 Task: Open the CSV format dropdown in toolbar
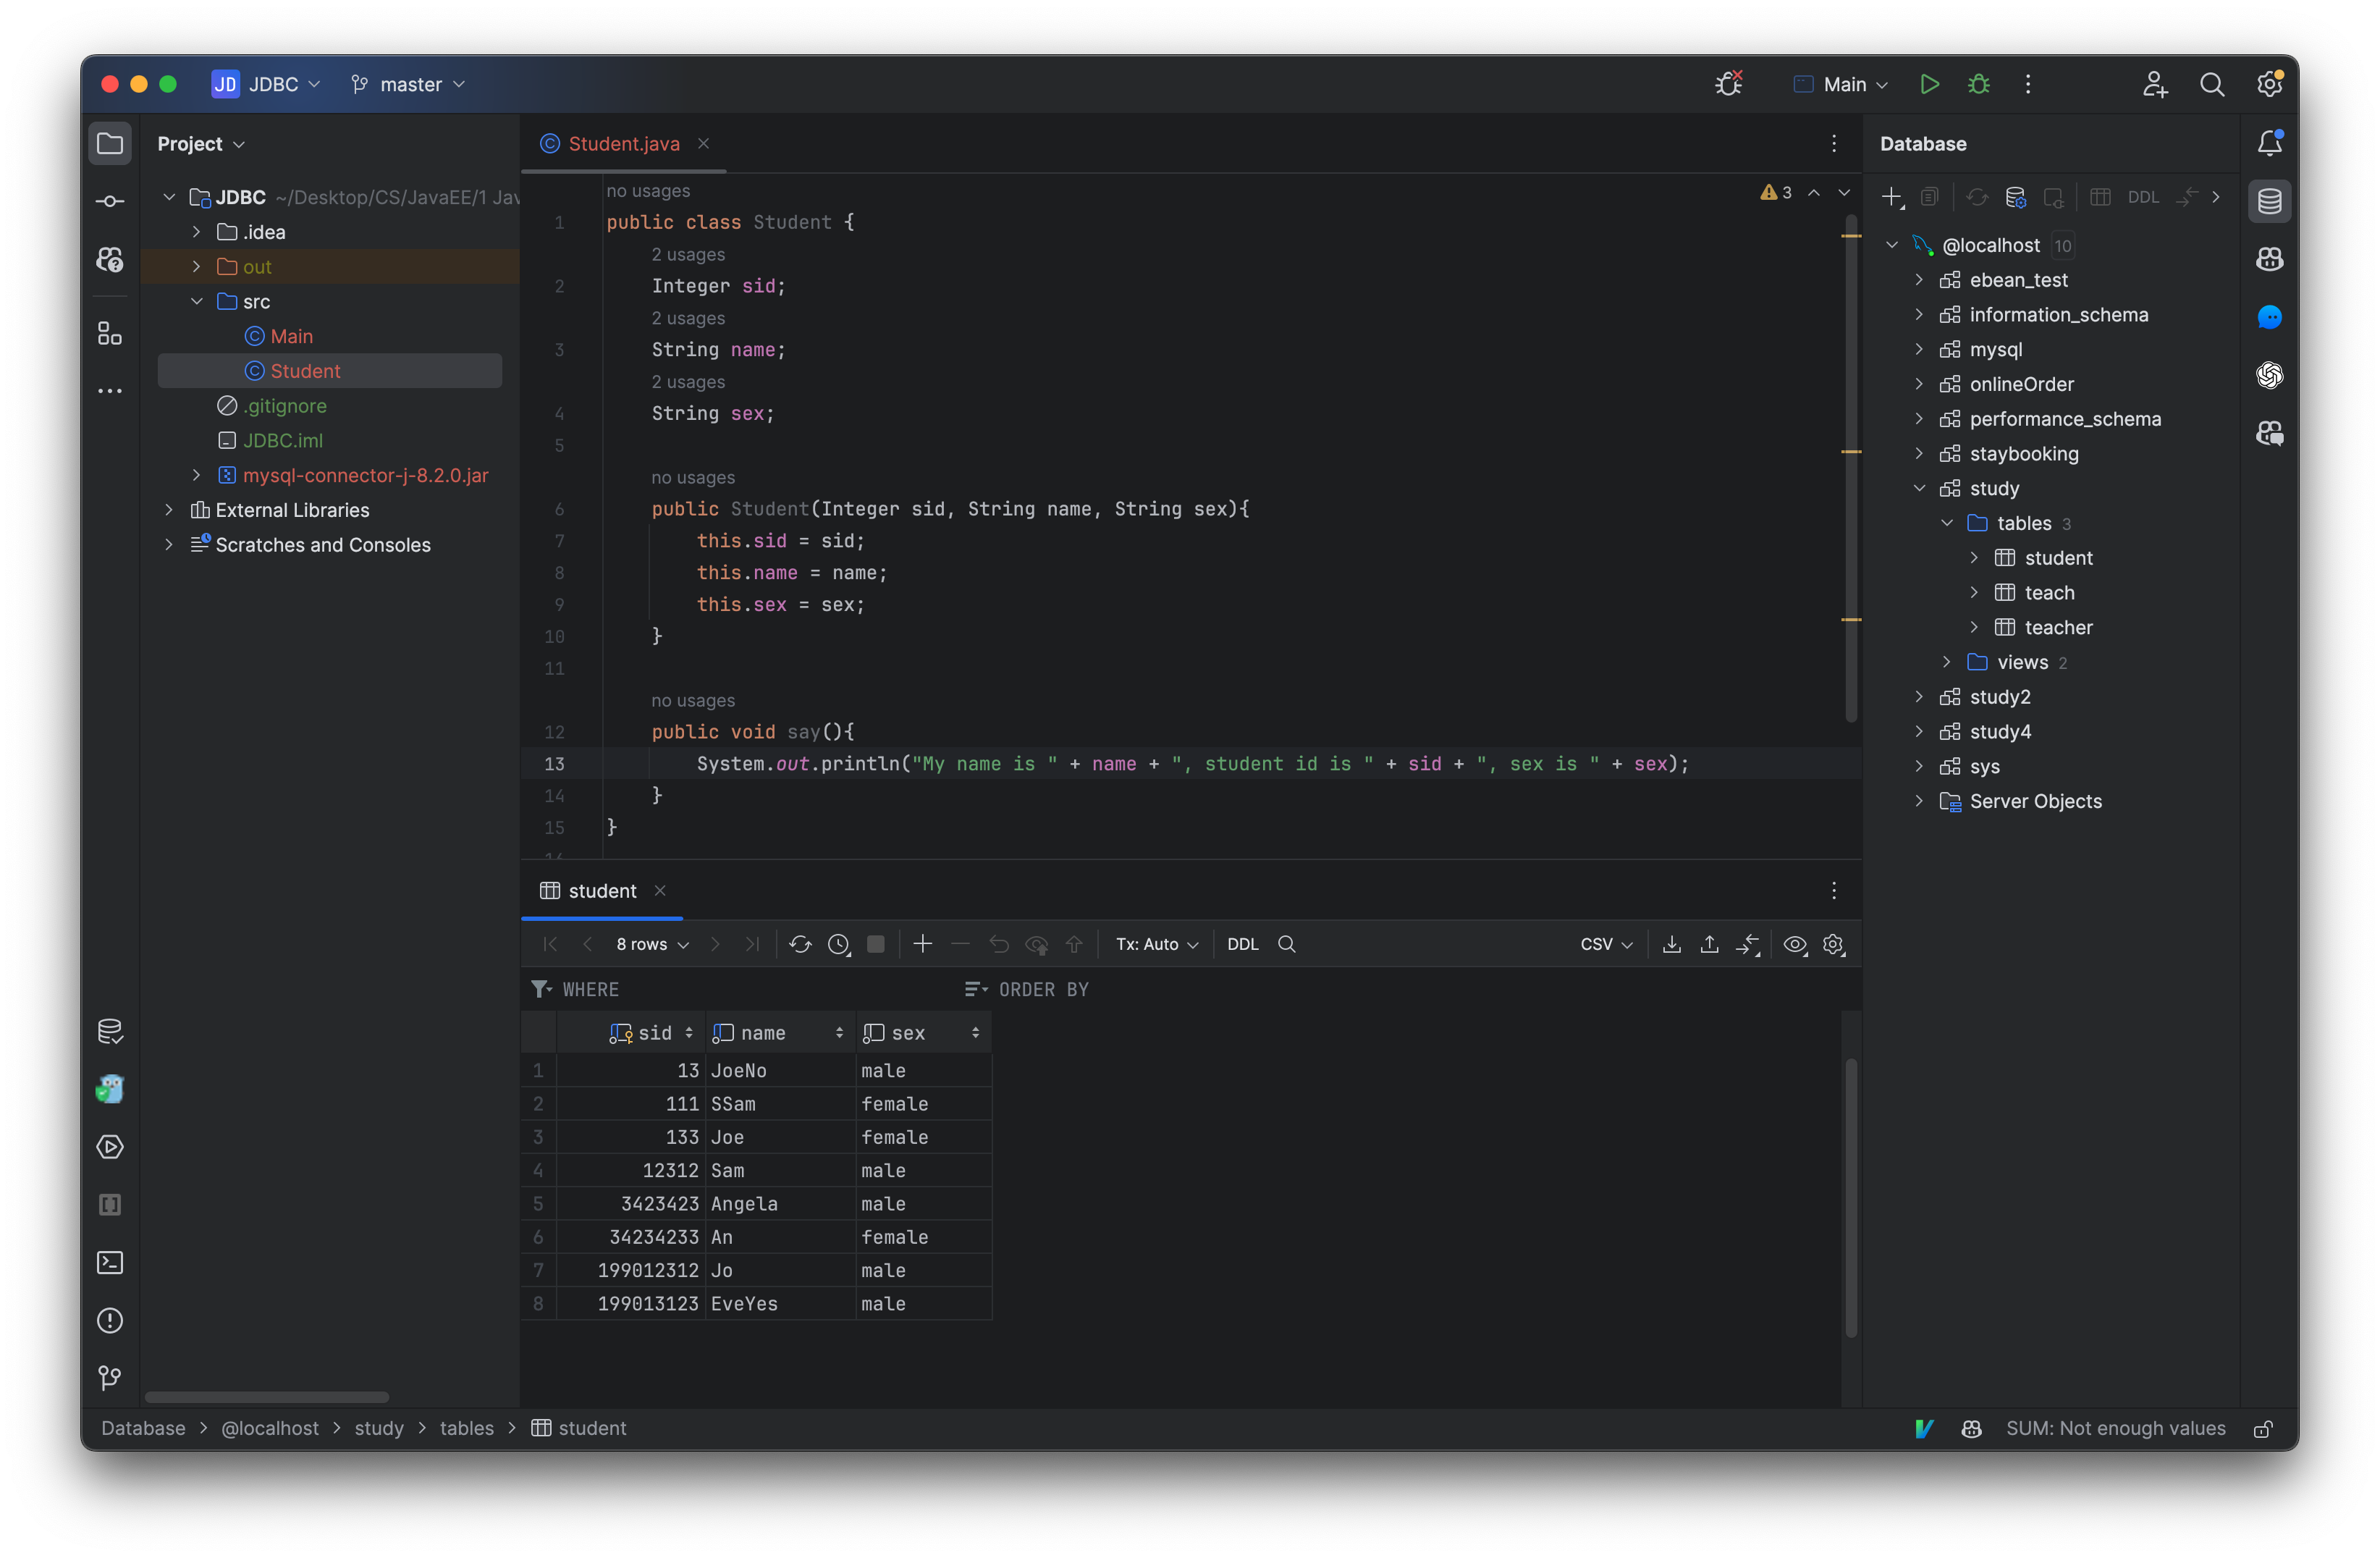click(1601, 944)
